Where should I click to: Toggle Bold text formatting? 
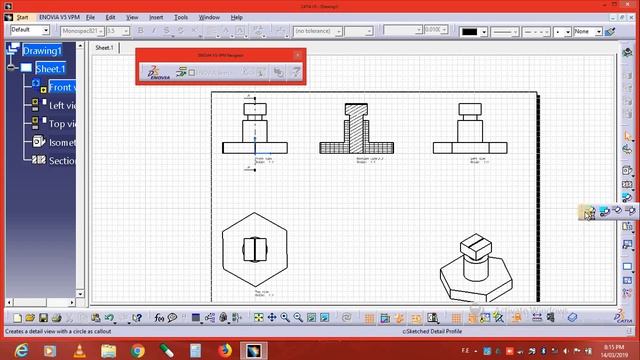[141, 31]
